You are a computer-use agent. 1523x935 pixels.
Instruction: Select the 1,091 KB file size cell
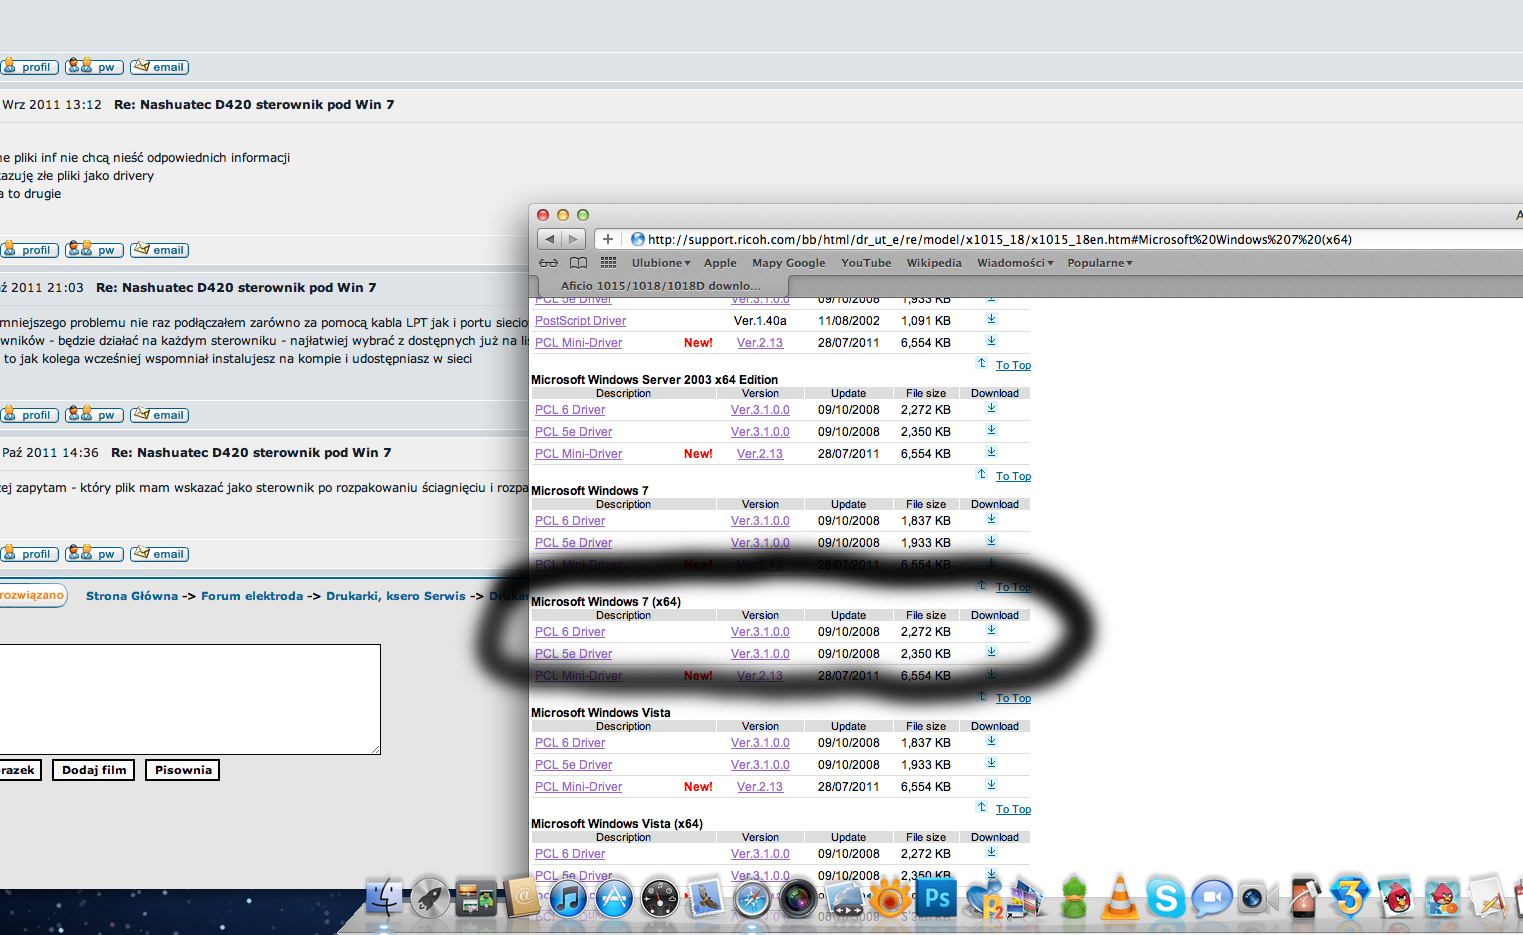click(926, 321)
